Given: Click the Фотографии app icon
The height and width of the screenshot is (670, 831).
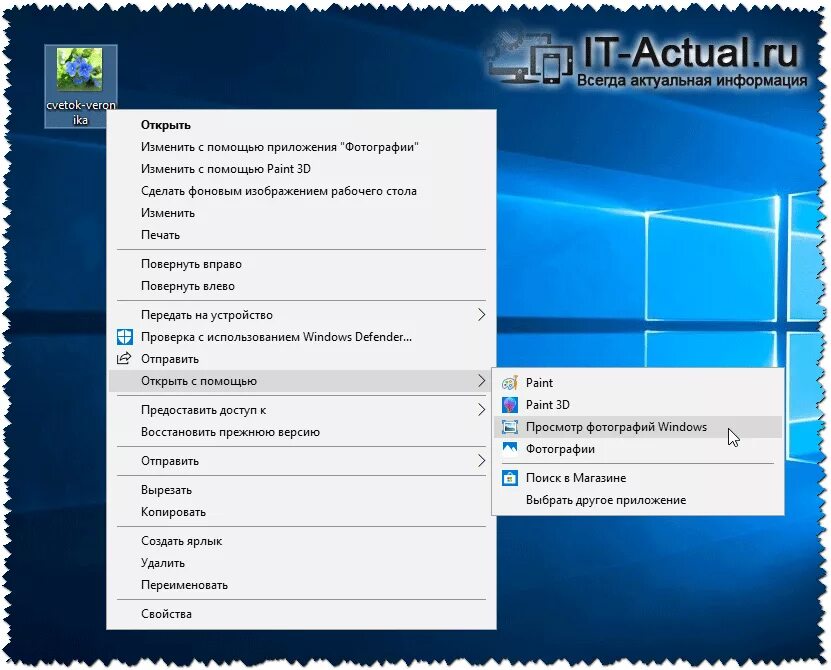Looking at the screenshot, I should 510,449.
